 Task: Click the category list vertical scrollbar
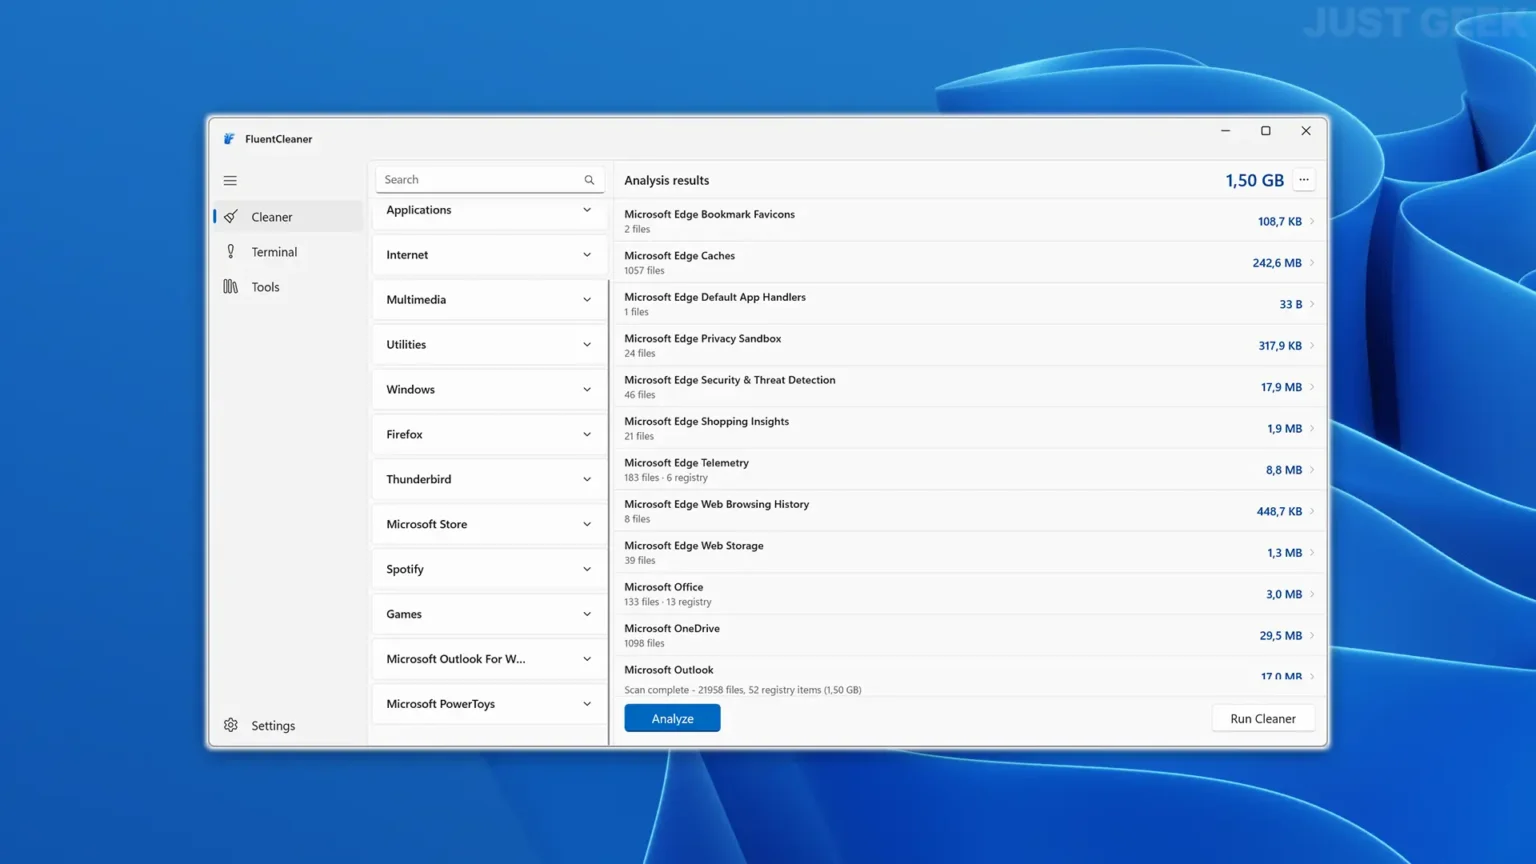point(608,512)
